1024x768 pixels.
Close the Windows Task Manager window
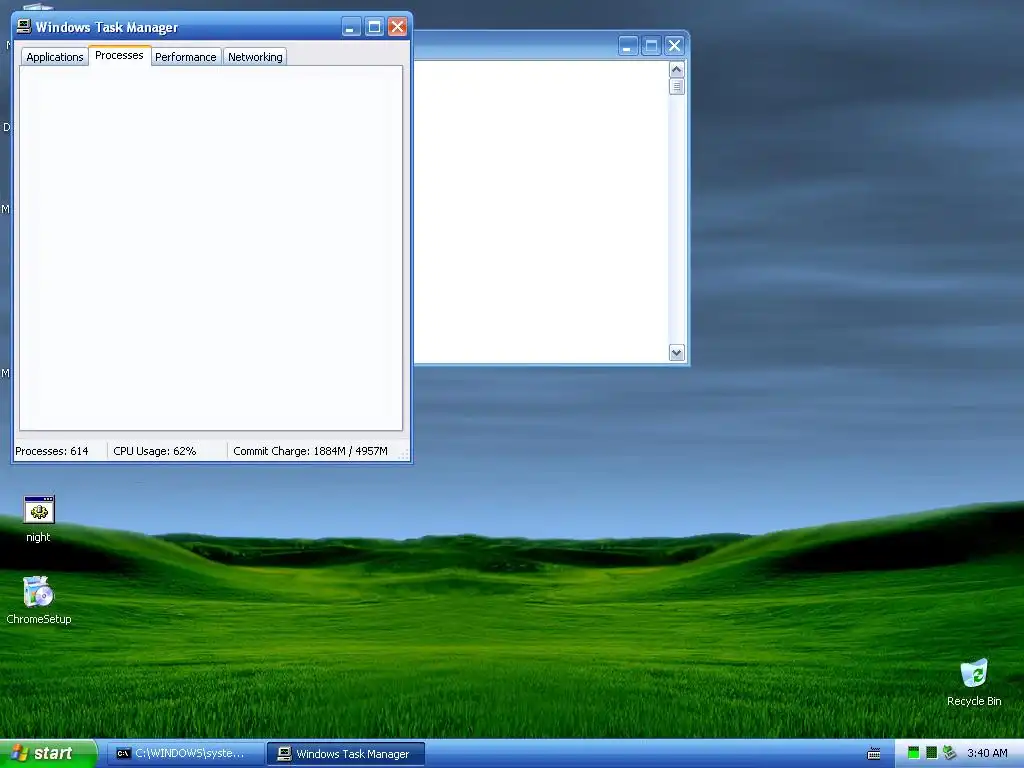click(x=398, y=27)
